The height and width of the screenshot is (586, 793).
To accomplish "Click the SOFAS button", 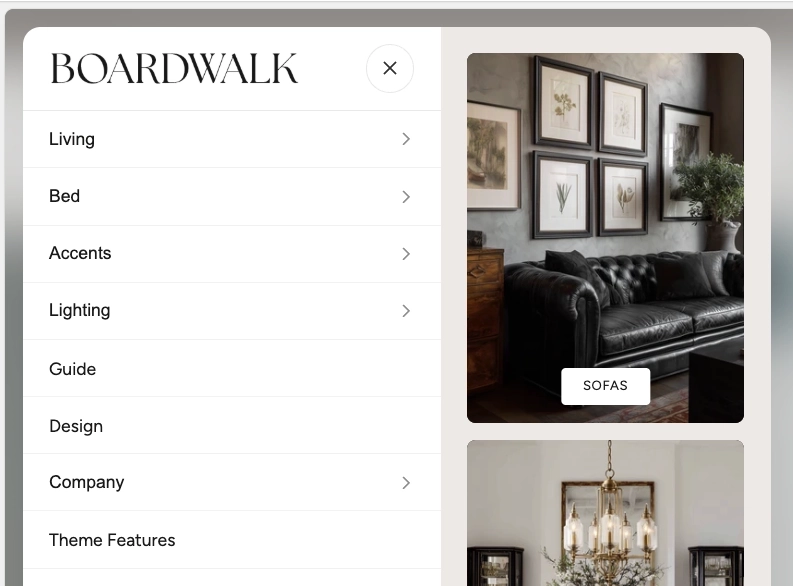I will click(605, 386).
